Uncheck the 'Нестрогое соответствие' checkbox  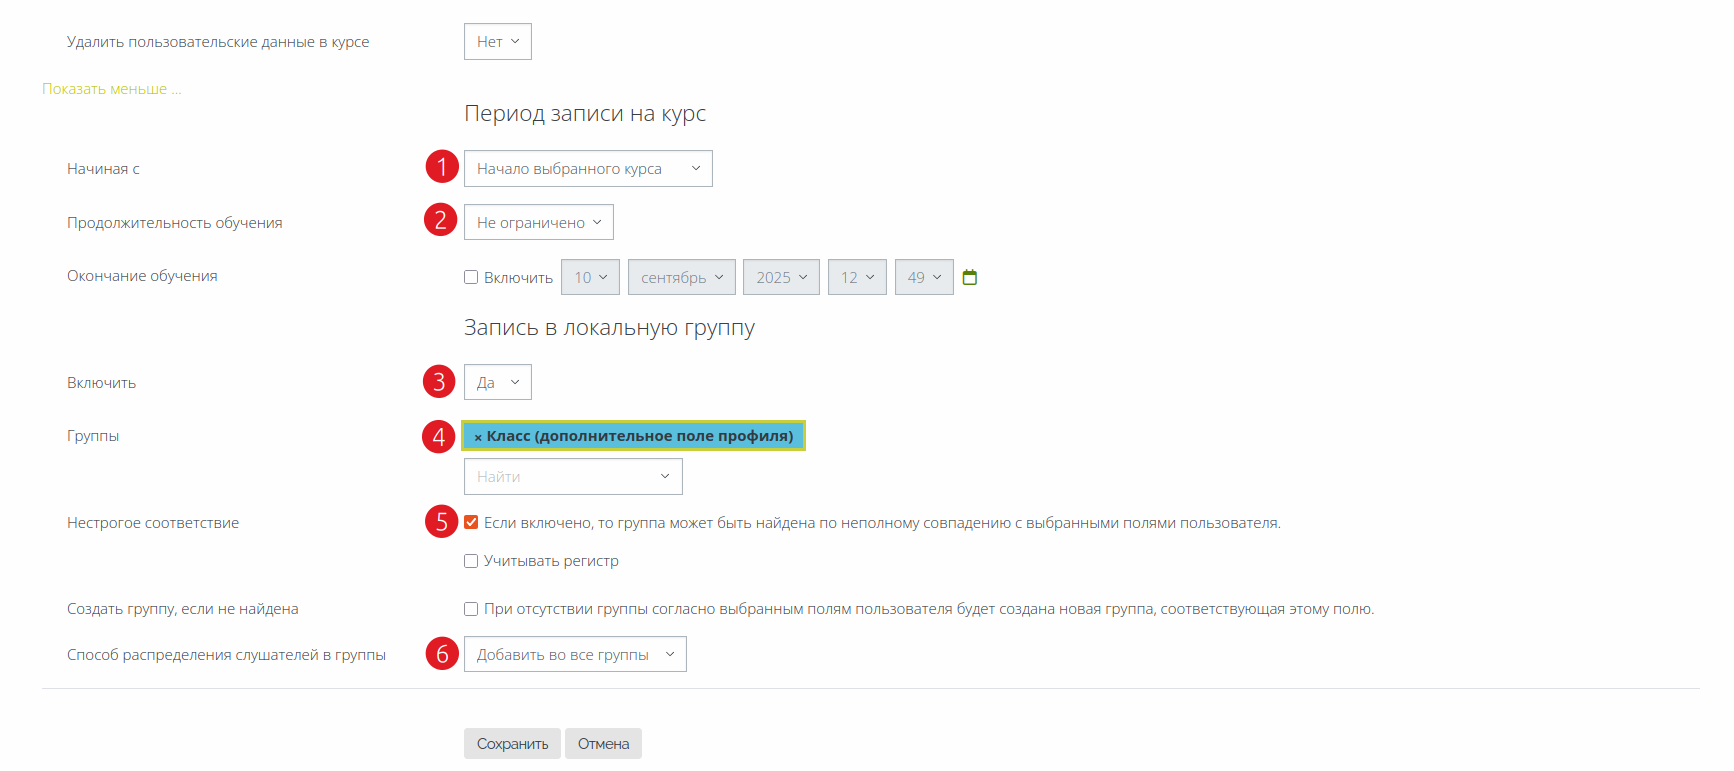[471, 522]
